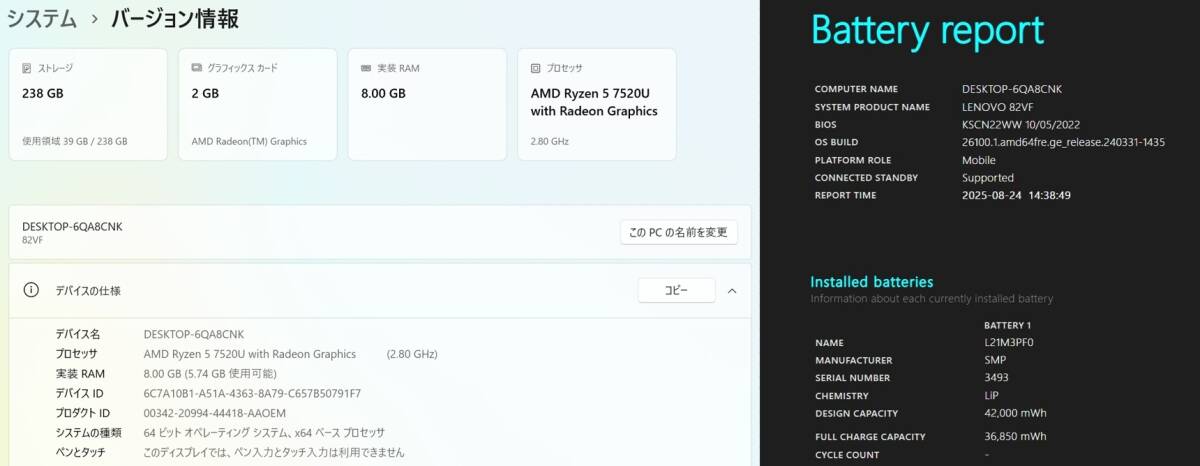Screen dimensions: 1200x466
Task: Open the システム breadcrumb link
Action: 42,19
